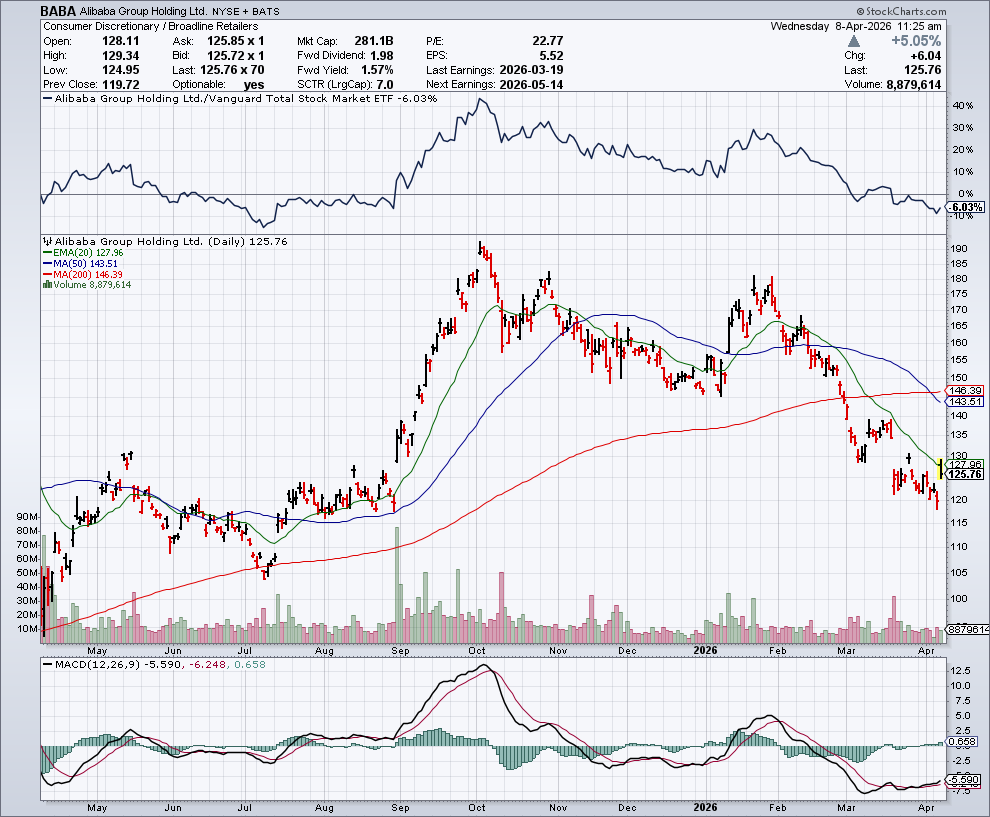The image size is (990, 817).
Task: Click the upward price change triangle icon
Action: click(853, 41)
